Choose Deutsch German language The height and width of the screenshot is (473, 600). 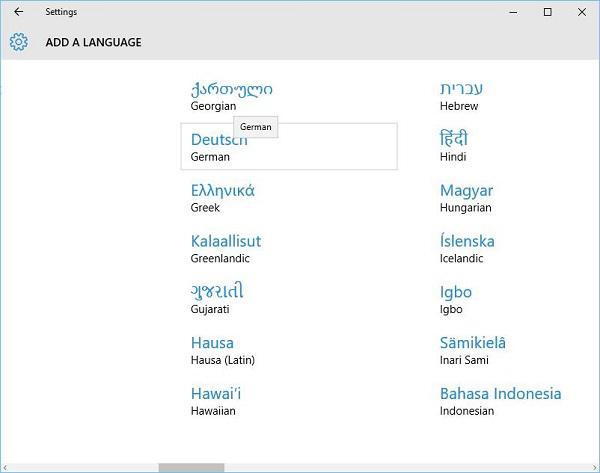[289, 146]
